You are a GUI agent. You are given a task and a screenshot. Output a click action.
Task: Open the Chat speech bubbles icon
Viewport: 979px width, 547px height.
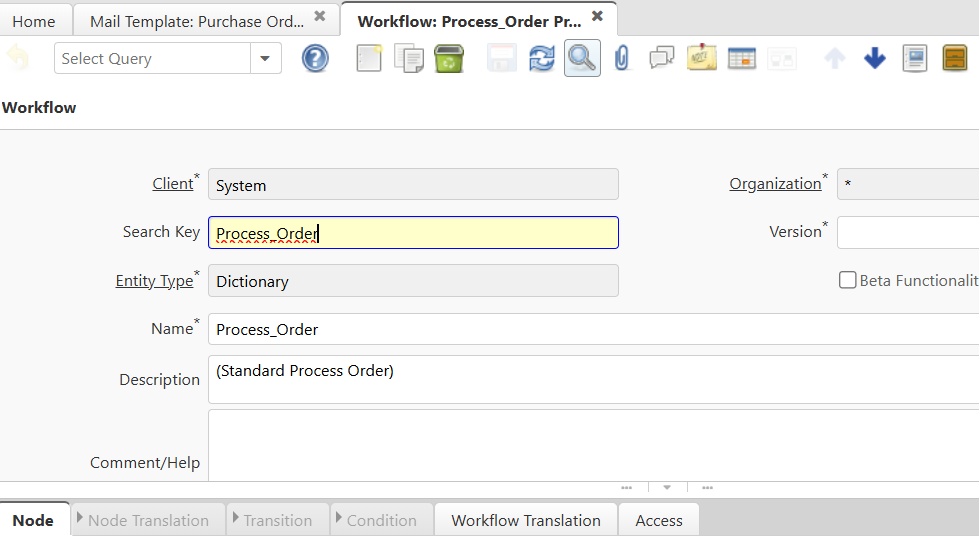click(x=661, y=59)
